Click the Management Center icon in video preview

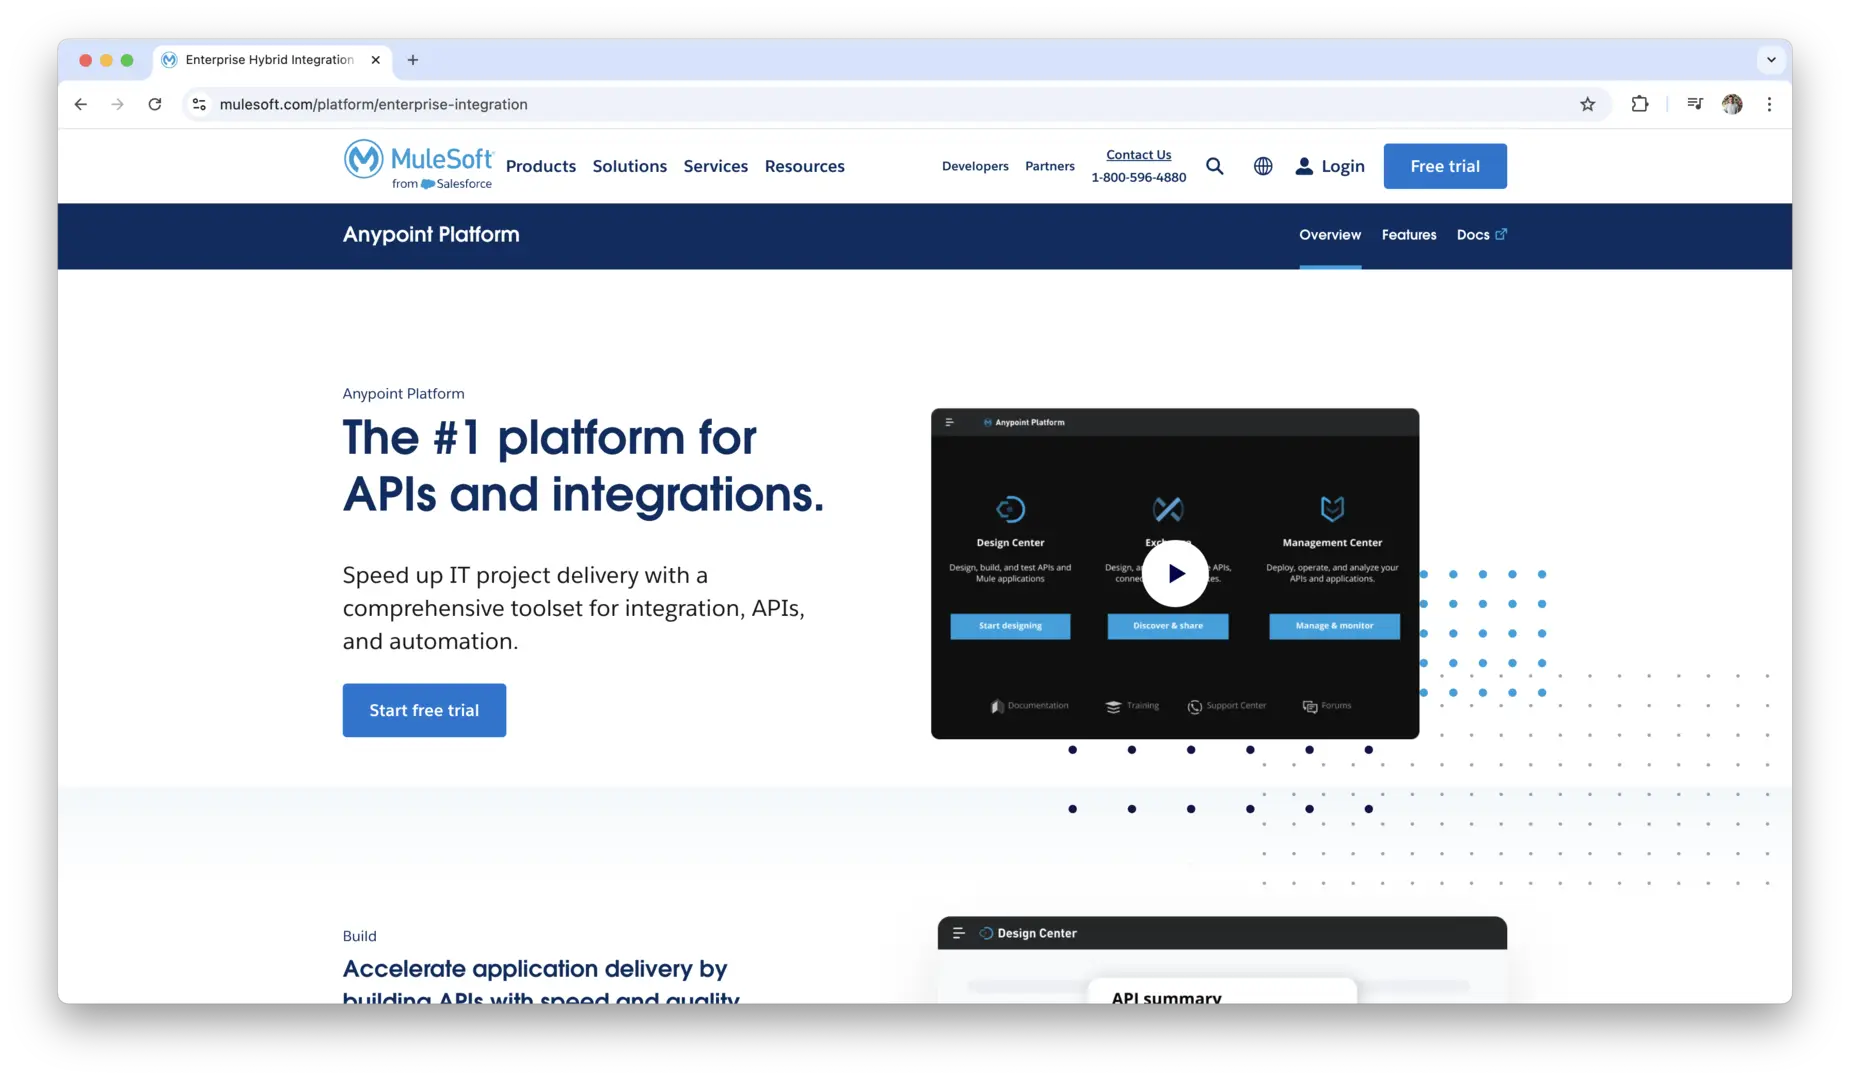click(1332, 509)
